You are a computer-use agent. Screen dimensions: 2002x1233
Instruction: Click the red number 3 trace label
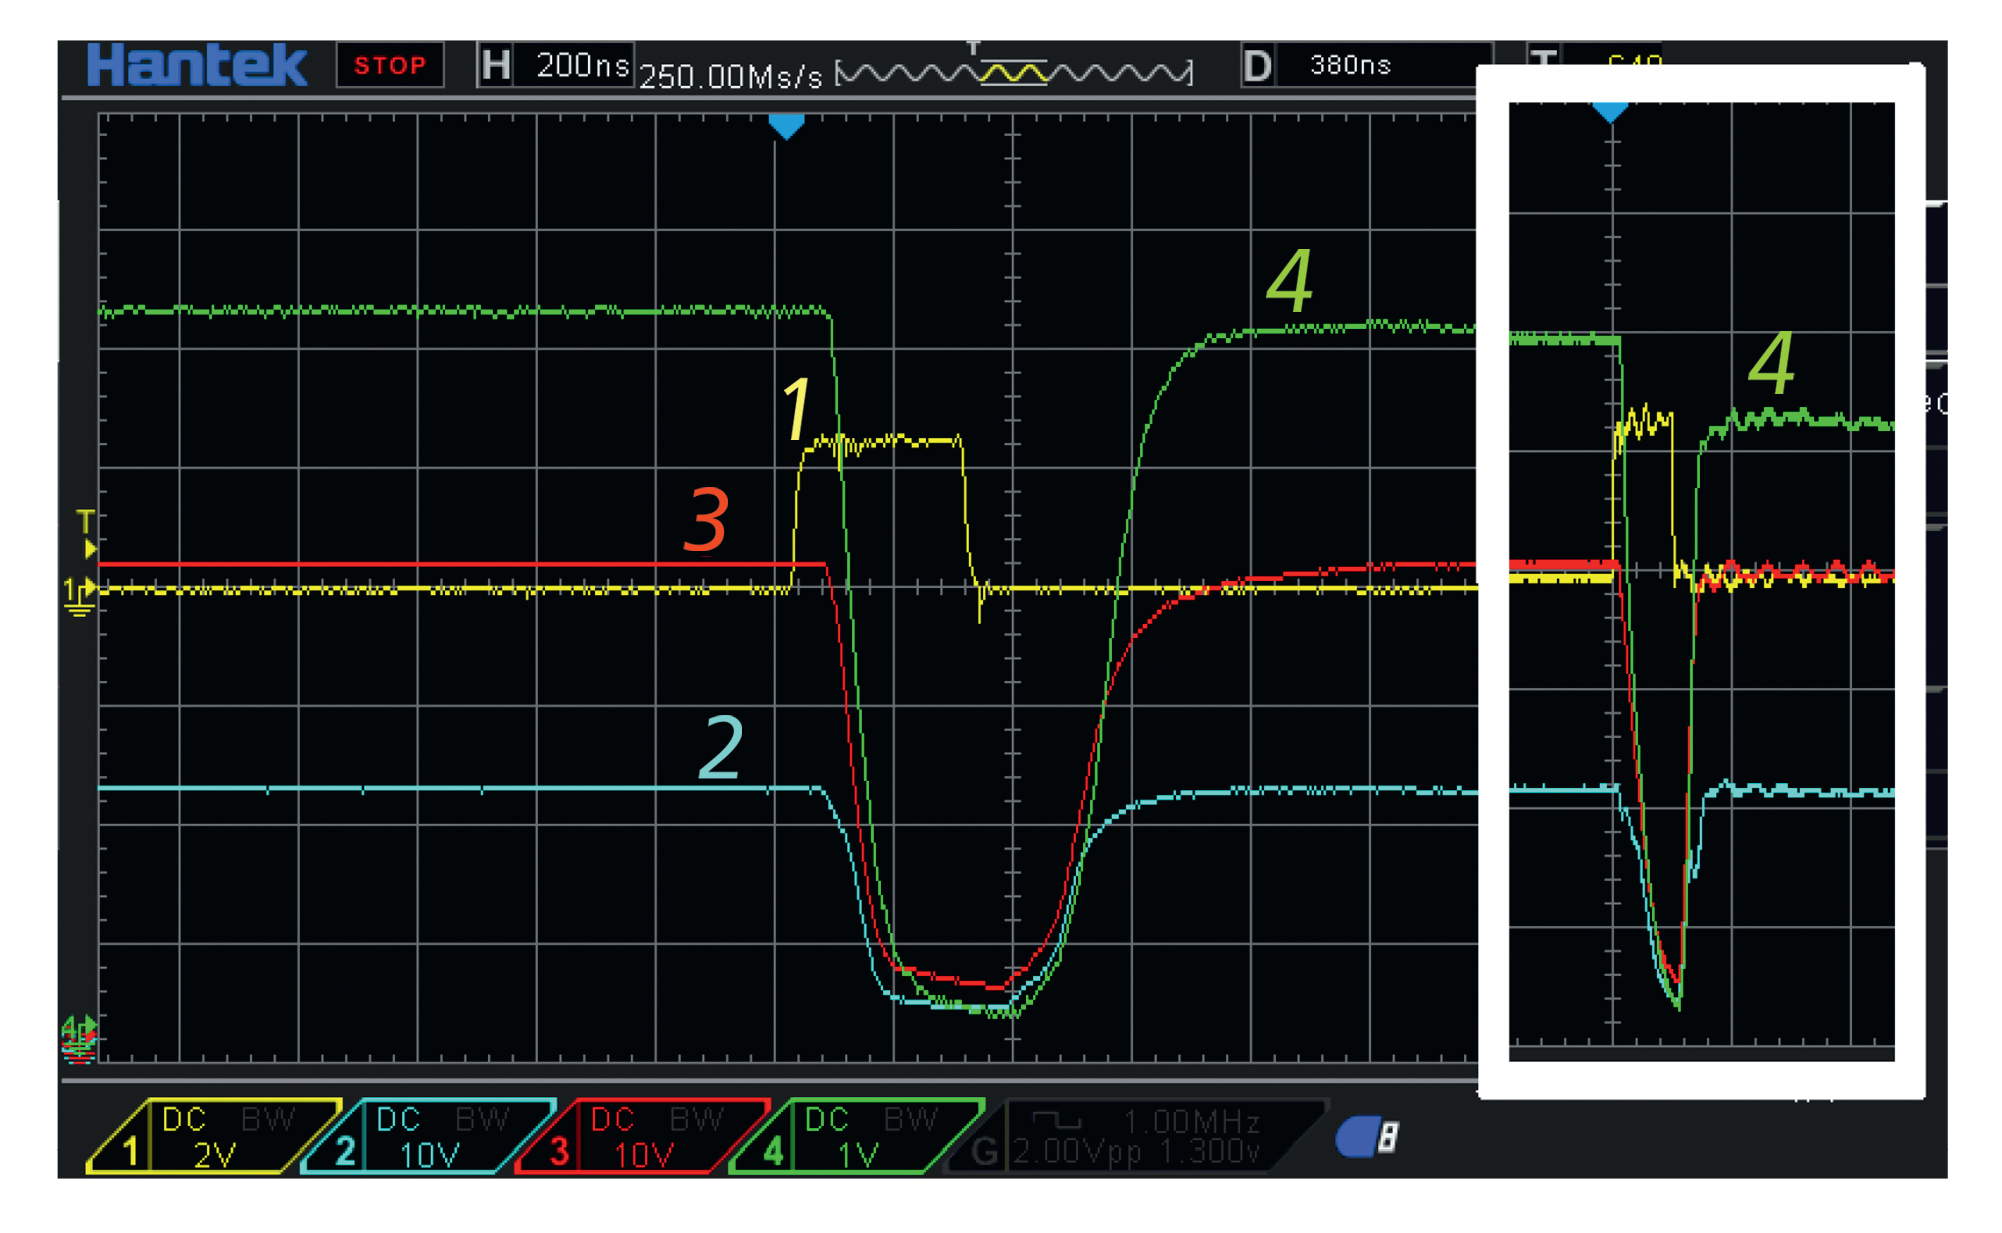click(706, 519)
